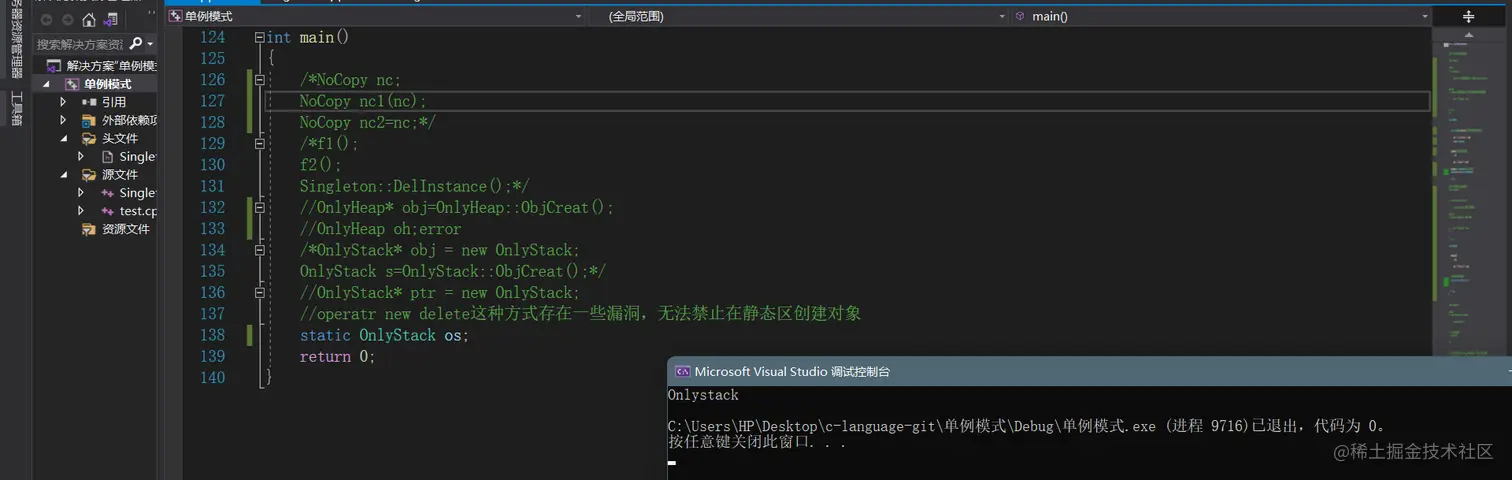
Task: Click the debug console title bar icon
Action: [683, 371]
